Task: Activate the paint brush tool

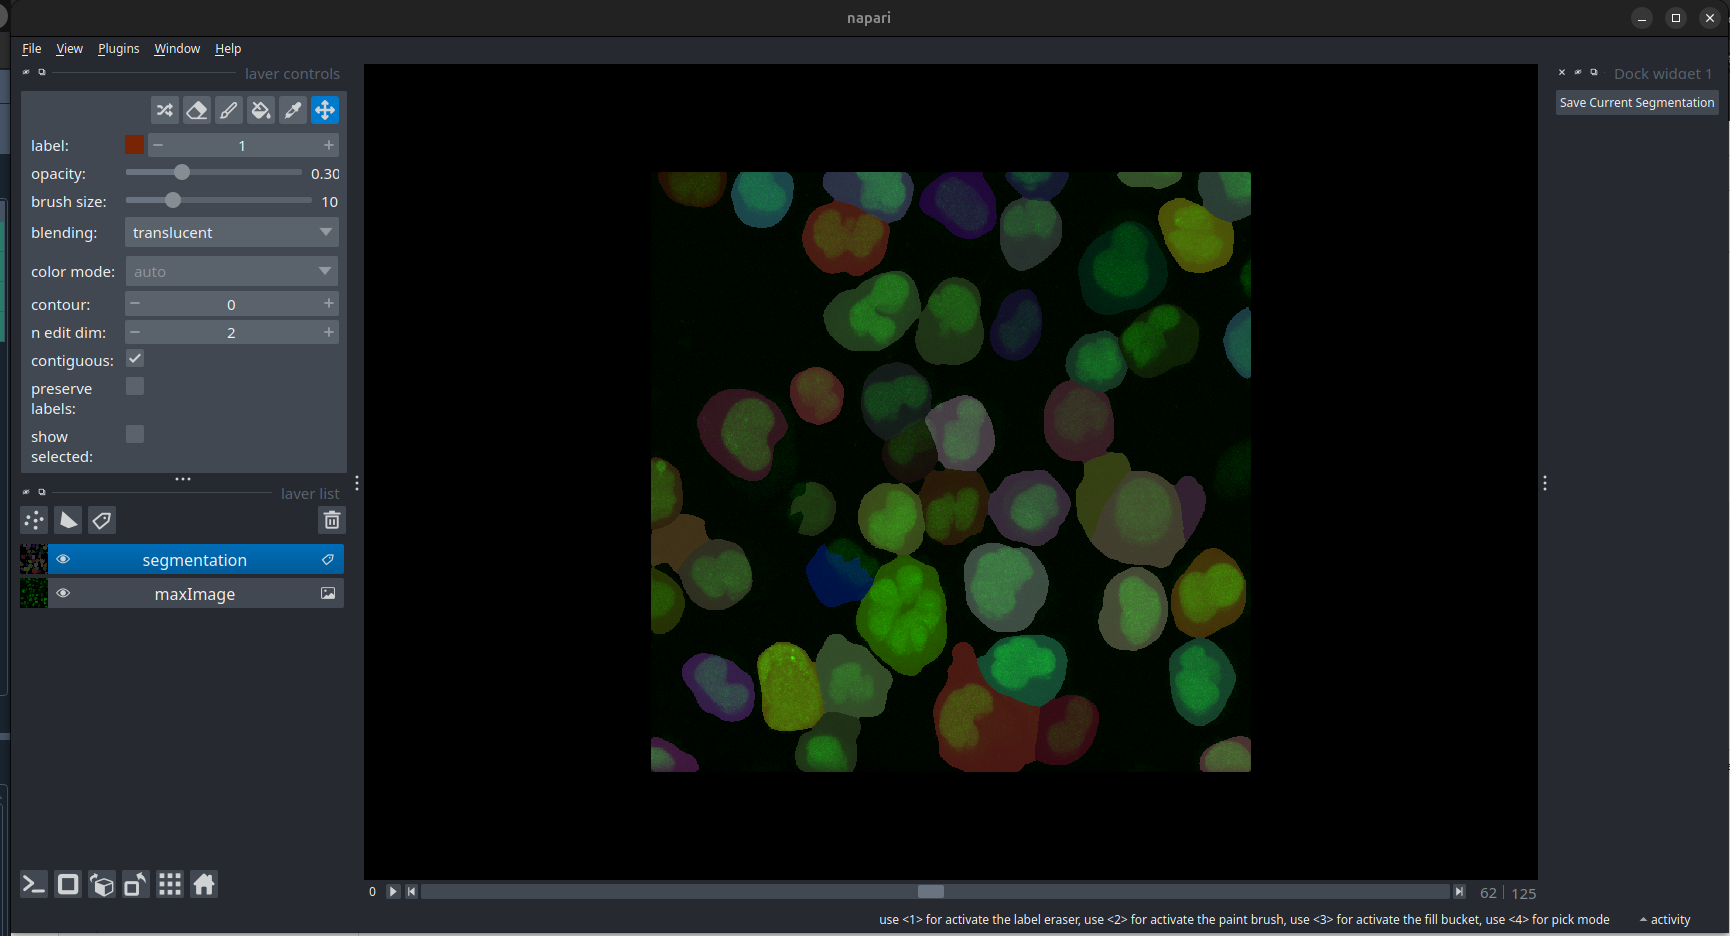Action: tap(229, 110)
